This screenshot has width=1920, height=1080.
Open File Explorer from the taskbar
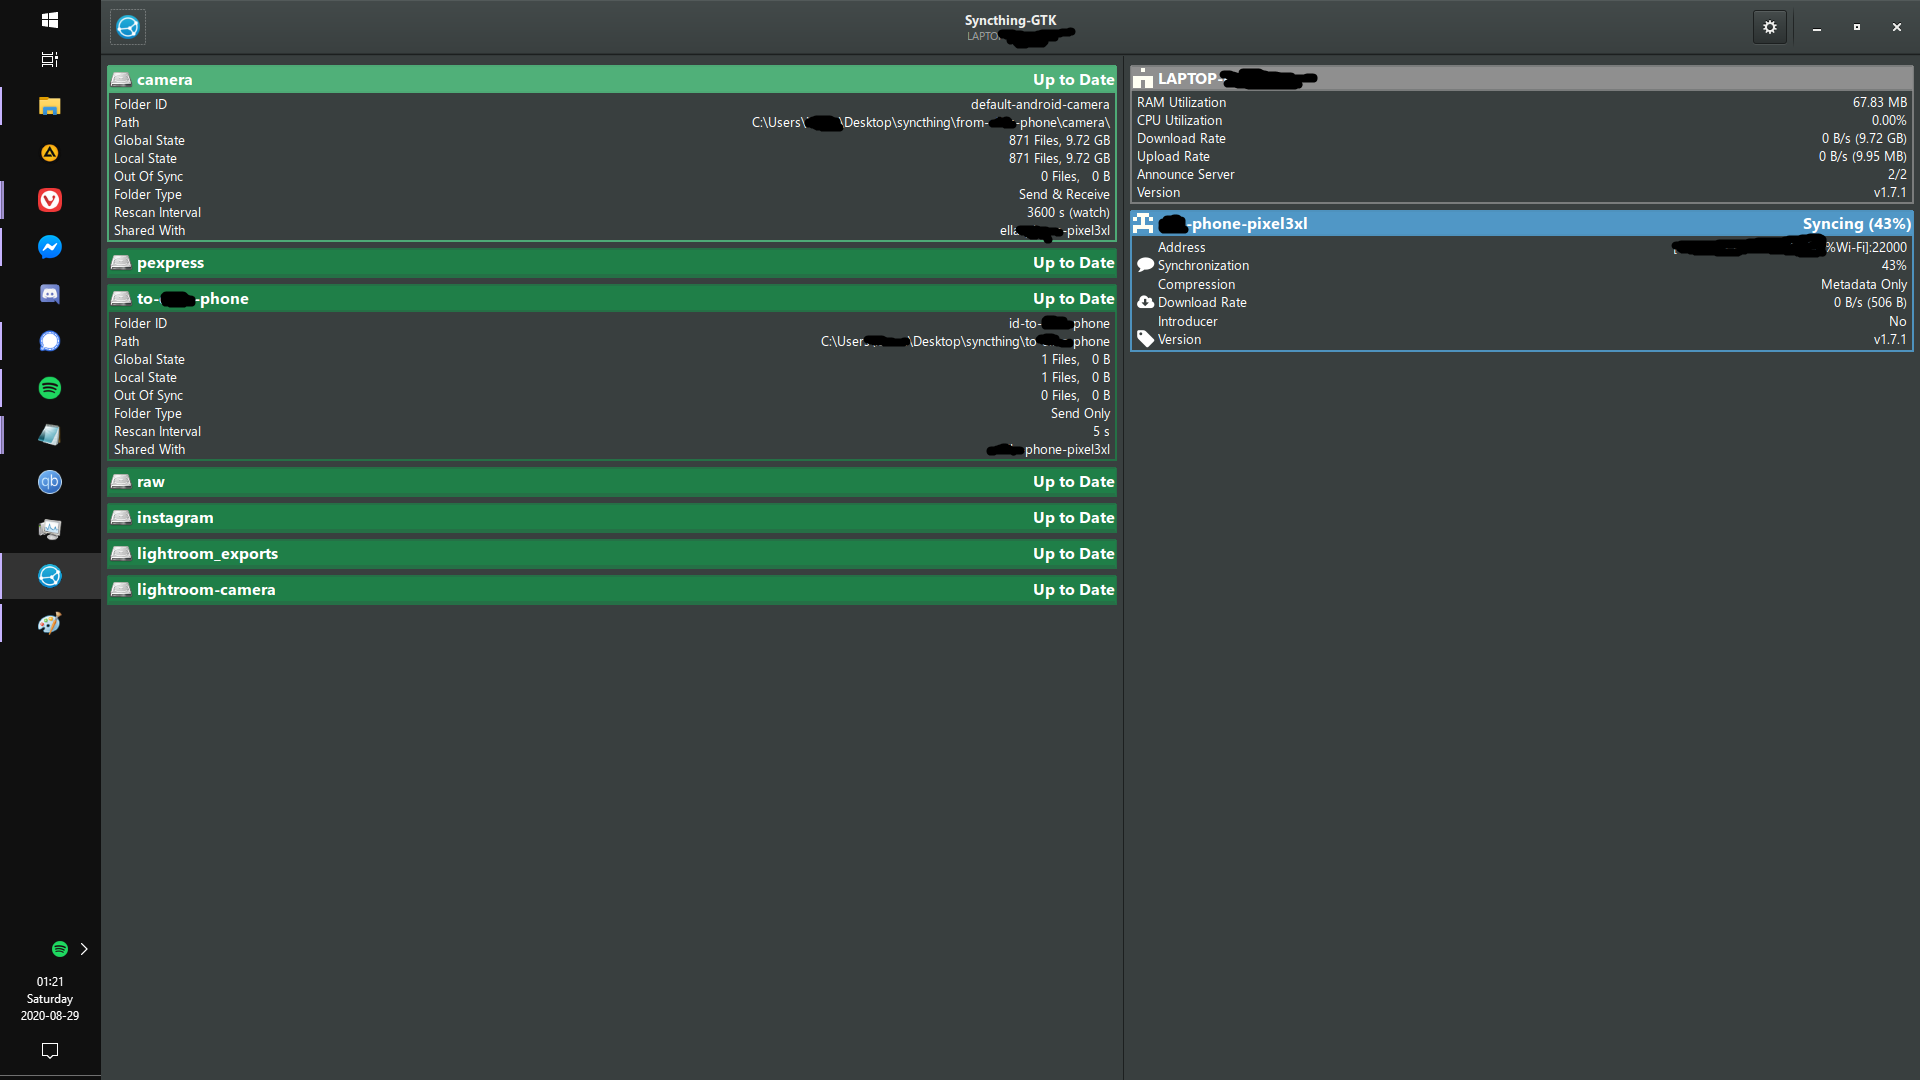click(x=49, y=106)
